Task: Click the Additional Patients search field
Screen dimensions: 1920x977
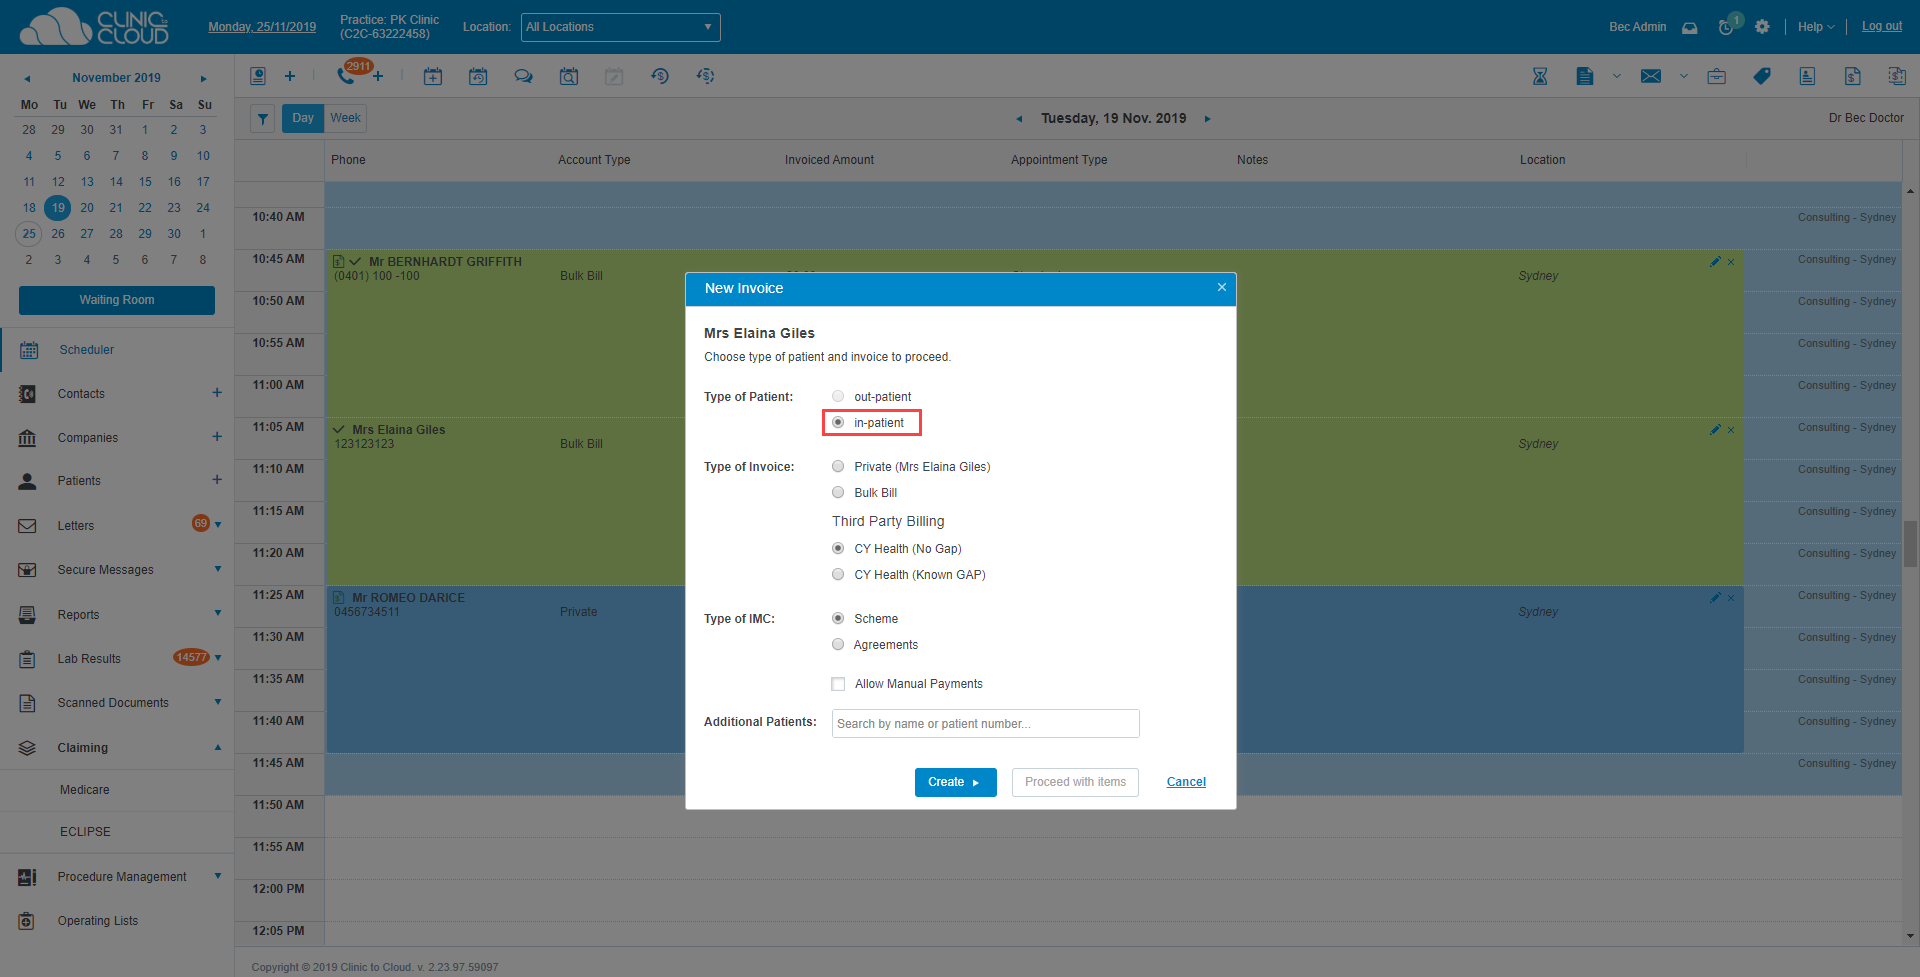Action: coord(985,723)
